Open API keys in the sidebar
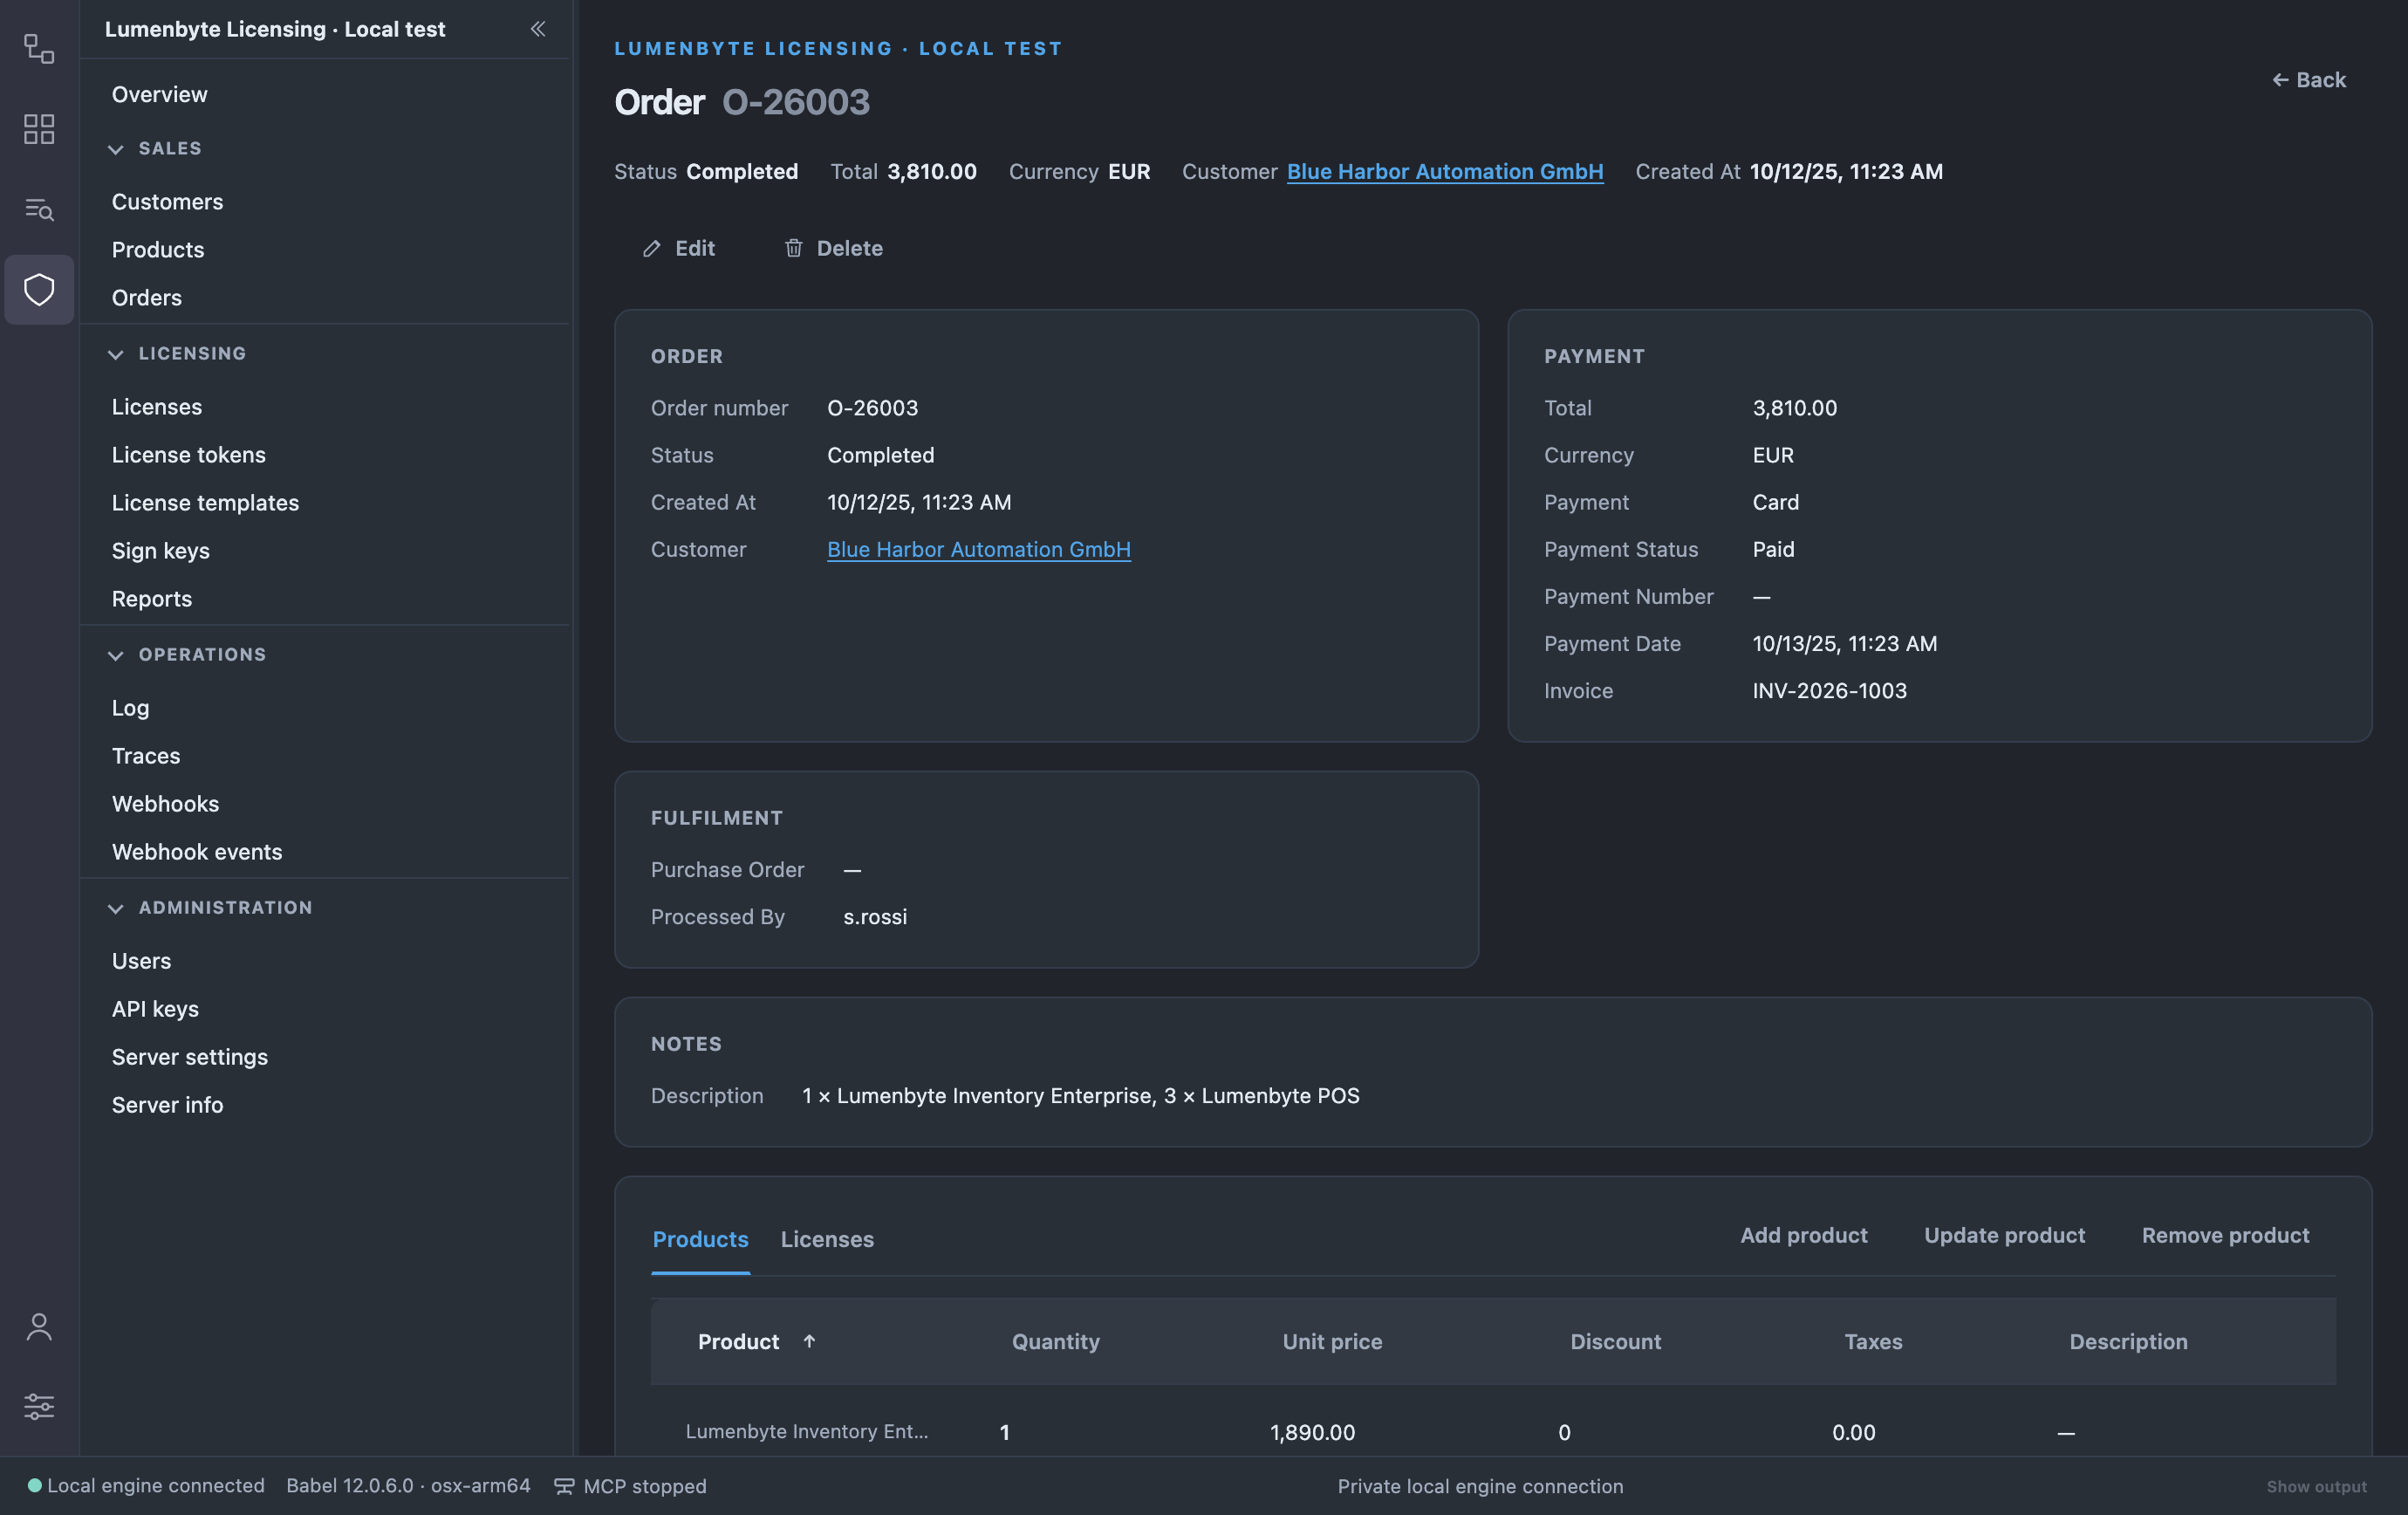This screenshot has height=1515, width=2408. pos(155,1009)
